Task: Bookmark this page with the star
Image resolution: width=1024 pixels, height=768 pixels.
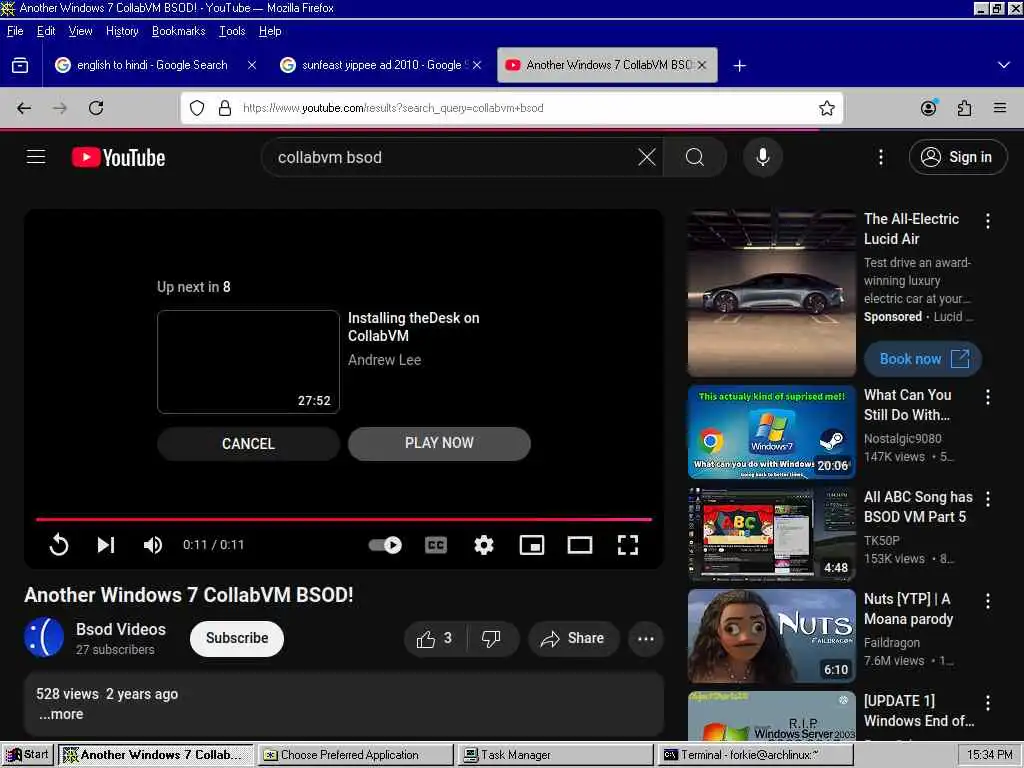Action: click(x=827, y=108)
